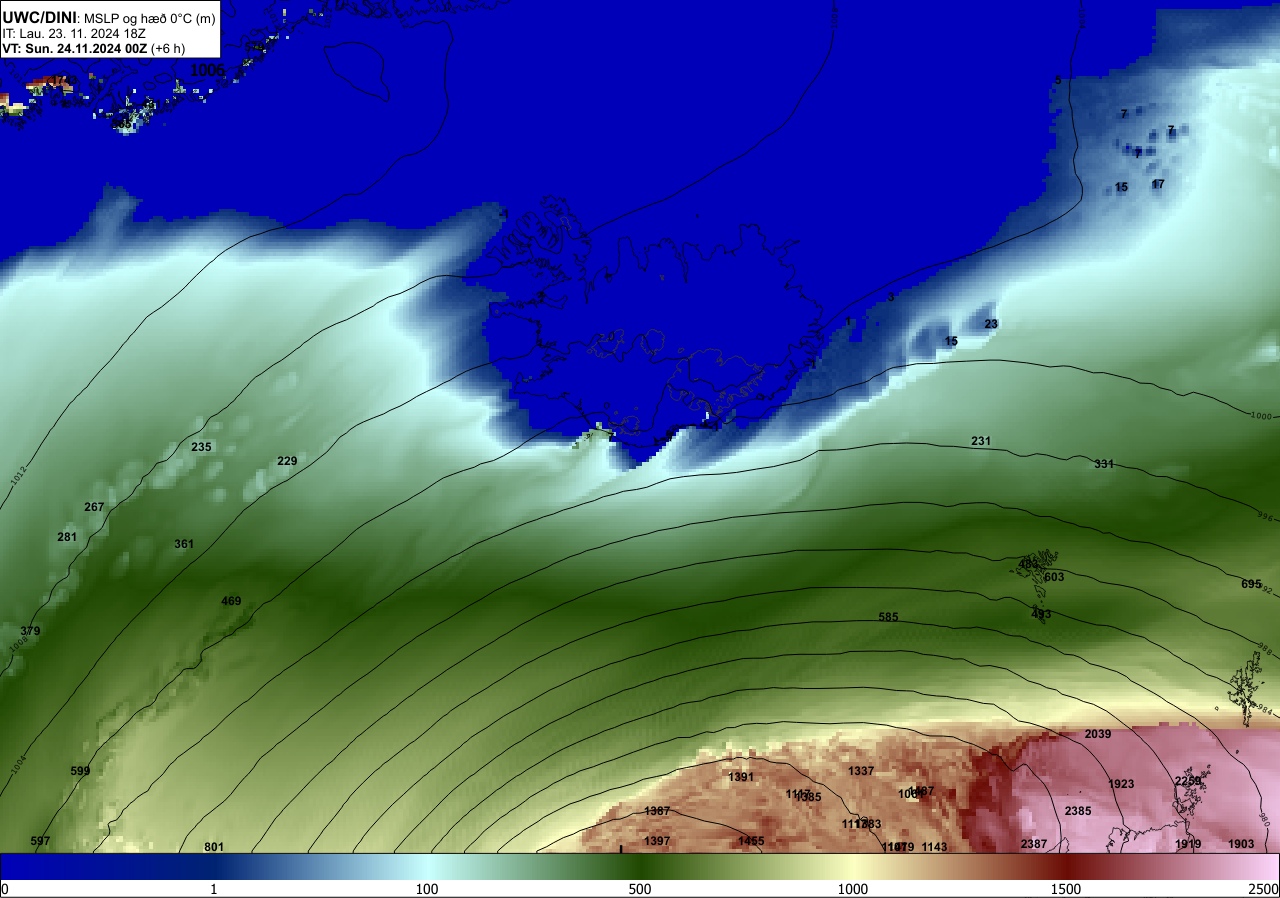
Task: Click the 1 tick on the color scale
Action: (213, 889)
